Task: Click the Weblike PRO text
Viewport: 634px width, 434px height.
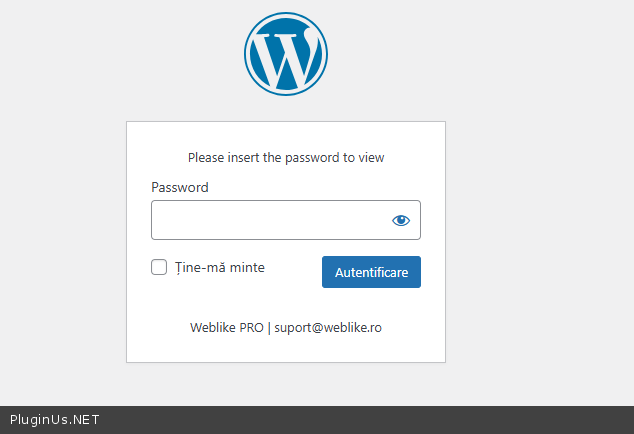Action: 227,327
